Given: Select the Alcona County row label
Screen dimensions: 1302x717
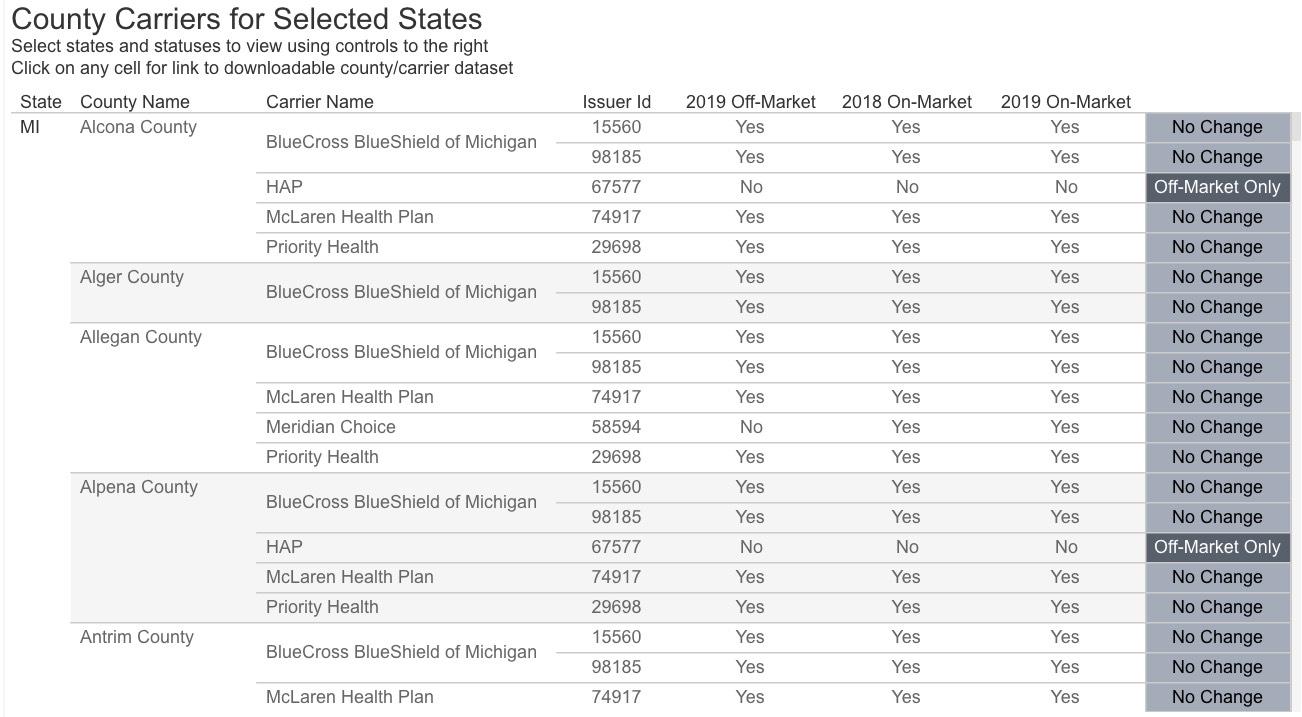Looking at the screenshot, I should (138, 127).
